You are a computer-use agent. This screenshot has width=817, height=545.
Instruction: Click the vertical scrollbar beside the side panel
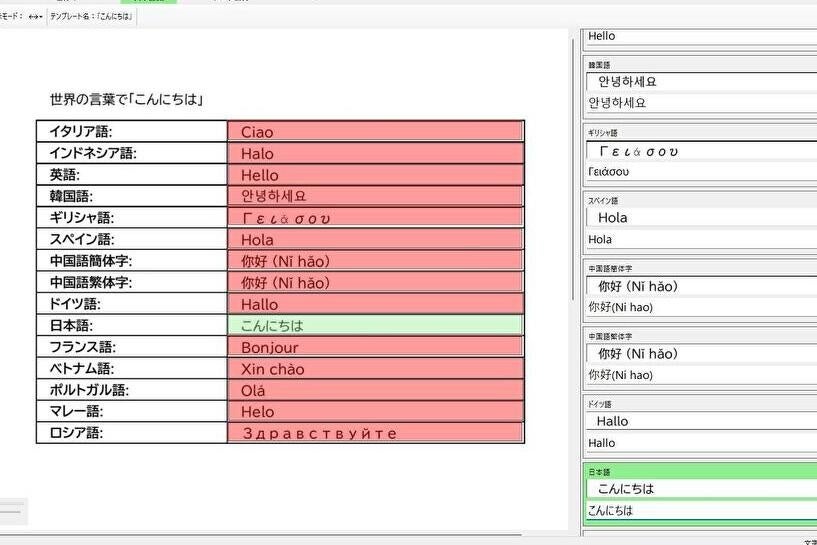coord(573,167)
